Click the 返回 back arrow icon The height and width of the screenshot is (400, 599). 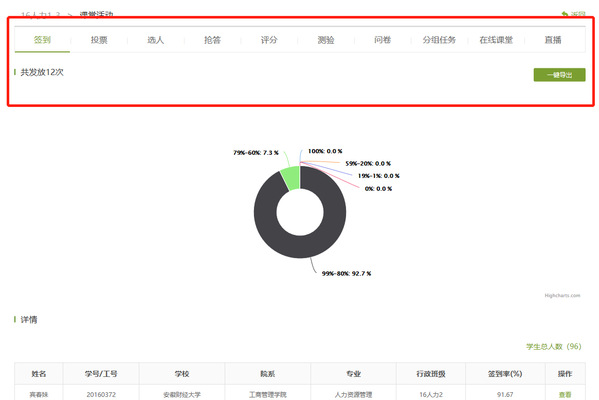(565, 14)
